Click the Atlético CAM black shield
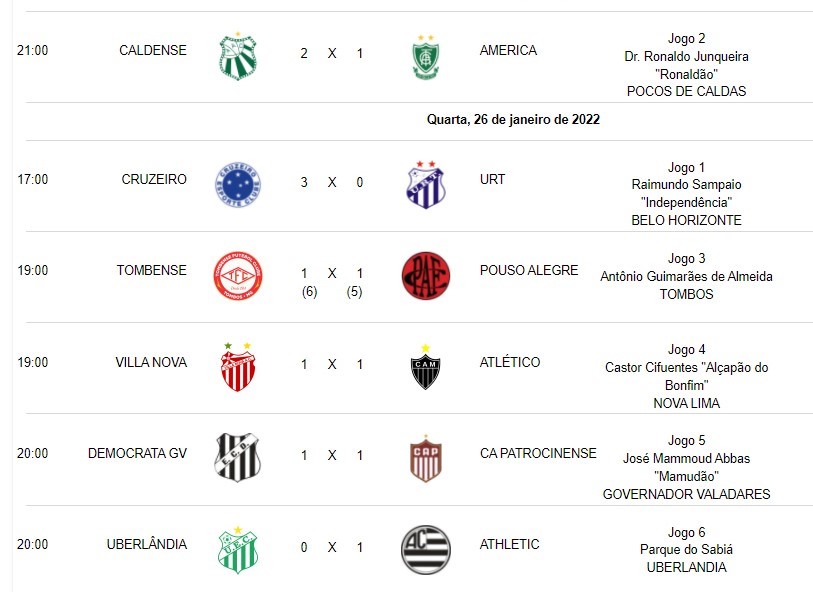The image size is (813, 603). (x=426, y=367)
